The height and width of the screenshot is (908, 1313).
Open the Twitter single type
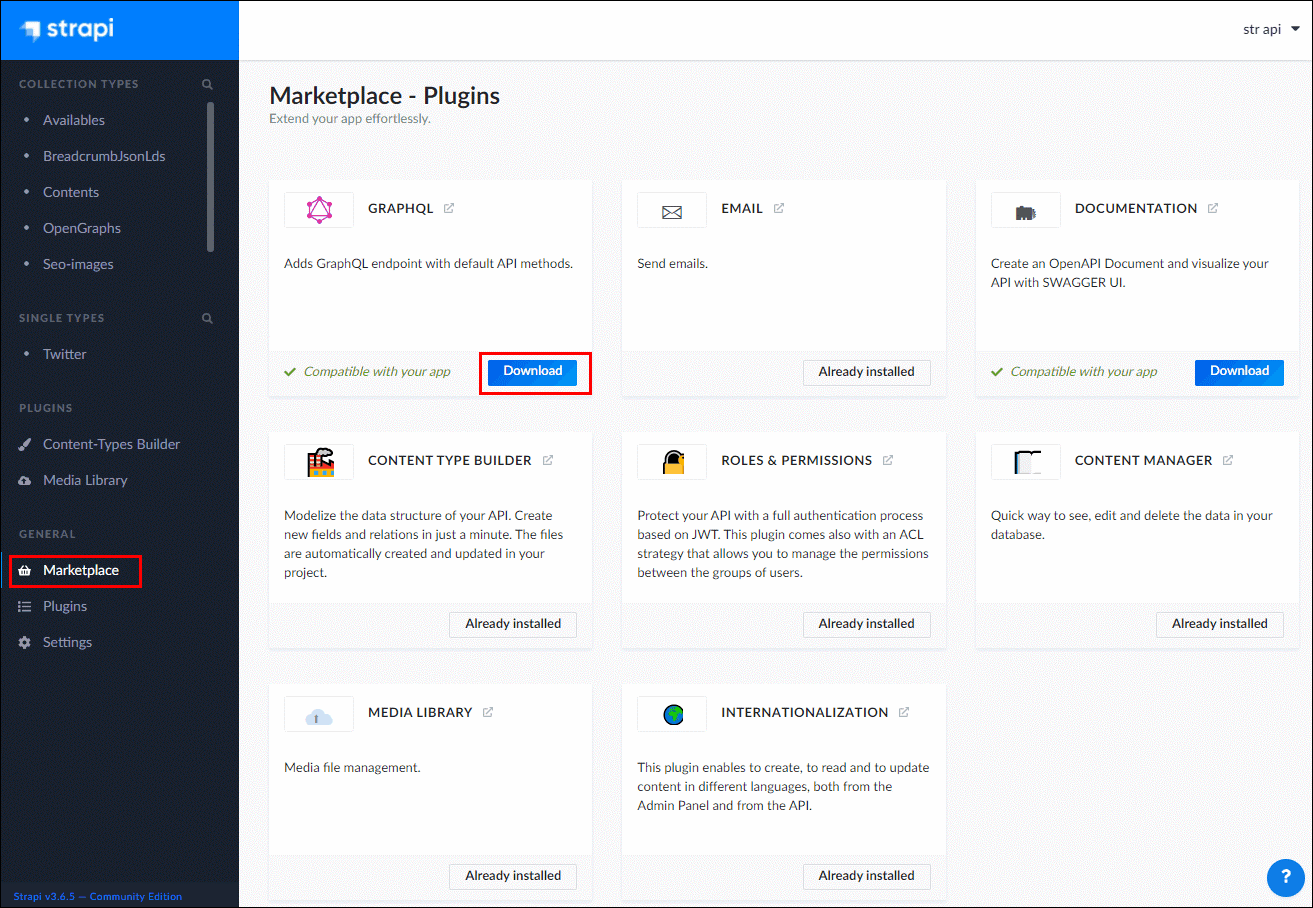pyautogui.click(x=65, y=354)
